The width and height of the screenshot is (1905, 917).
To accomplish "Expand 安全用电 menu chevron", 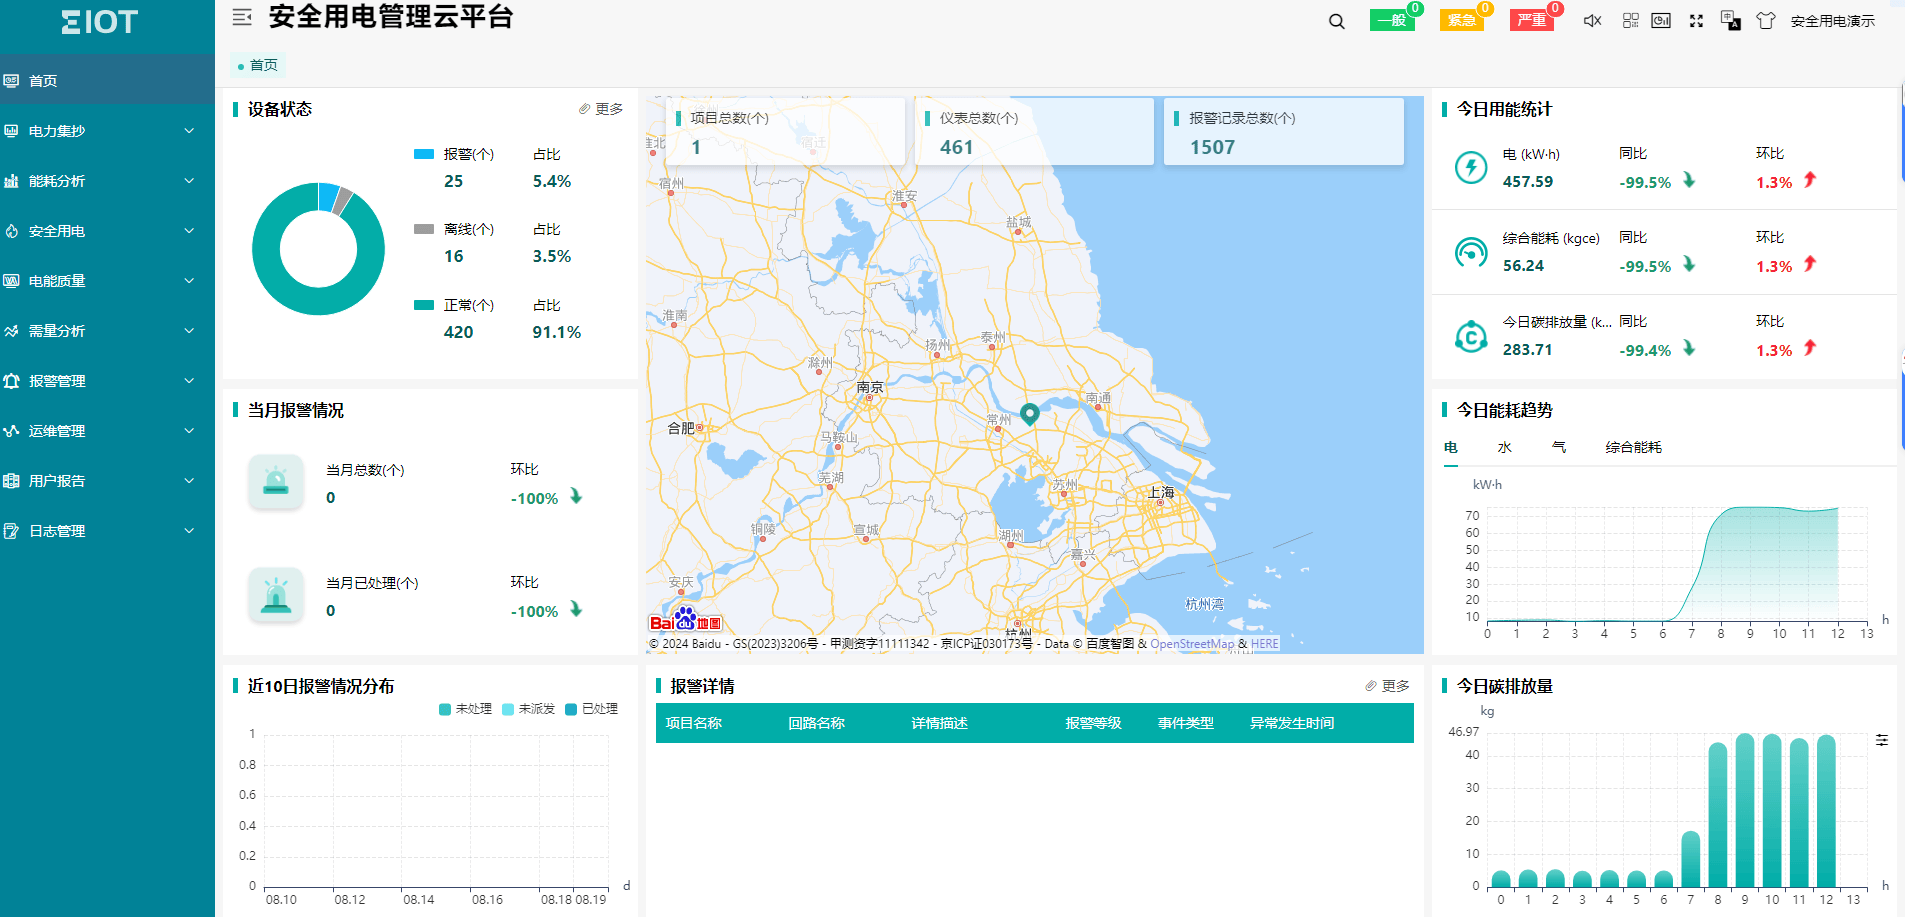I will tap(189, 231).
